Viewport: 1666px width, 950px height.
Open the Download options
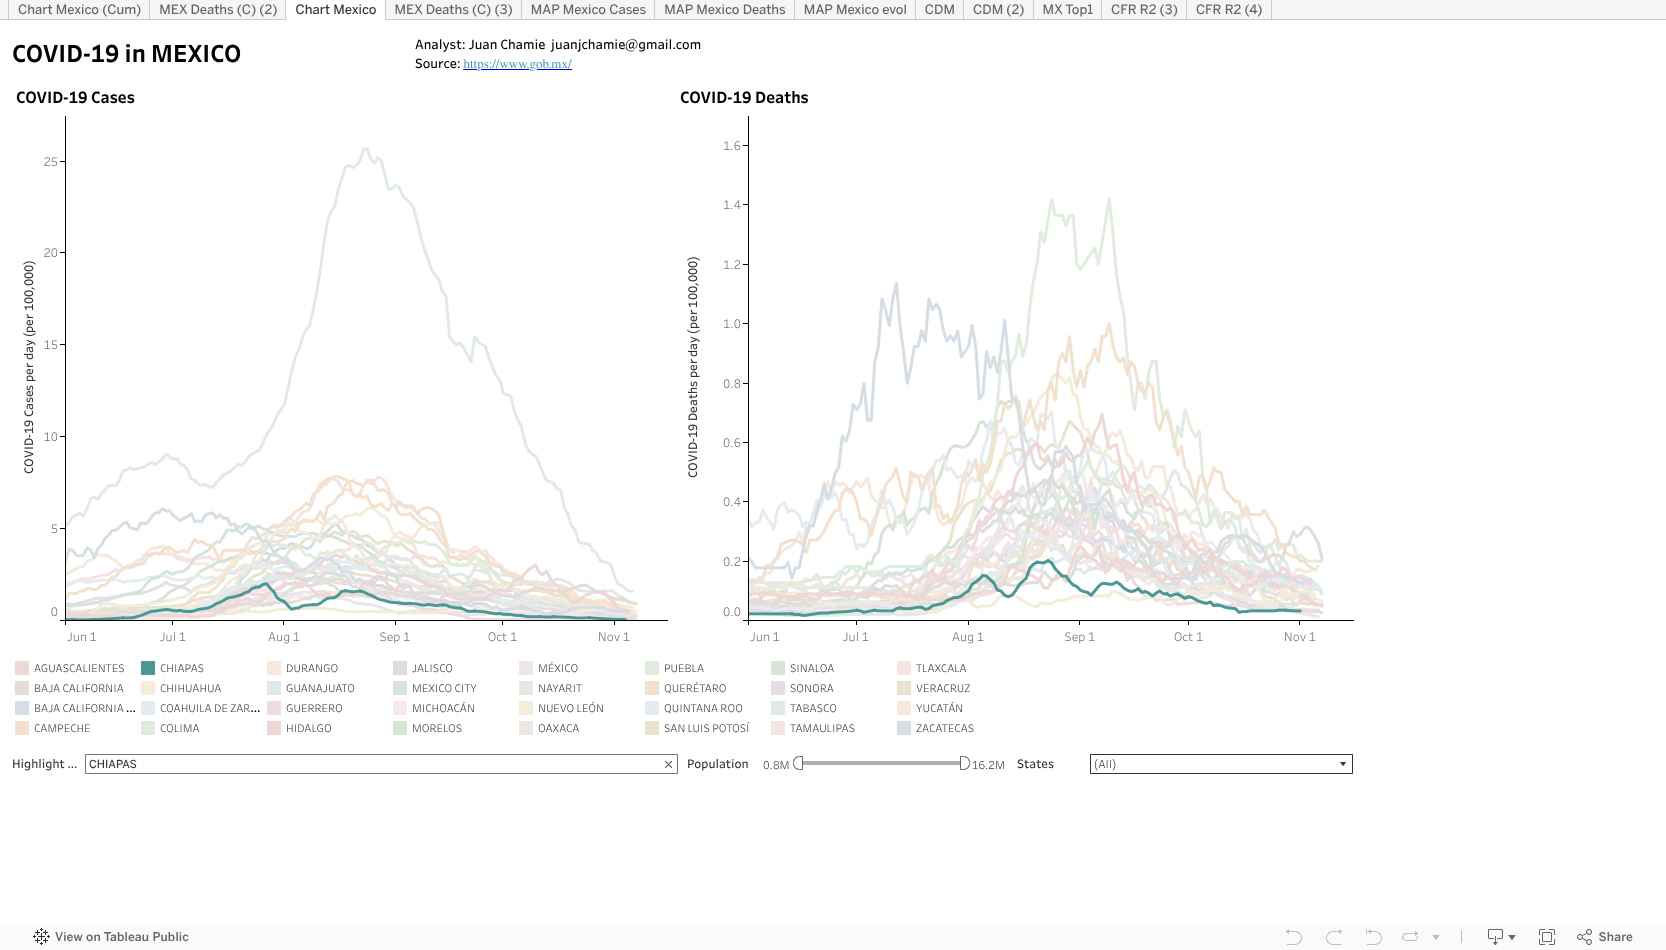pyautogui.click(x=1497, y=937)
